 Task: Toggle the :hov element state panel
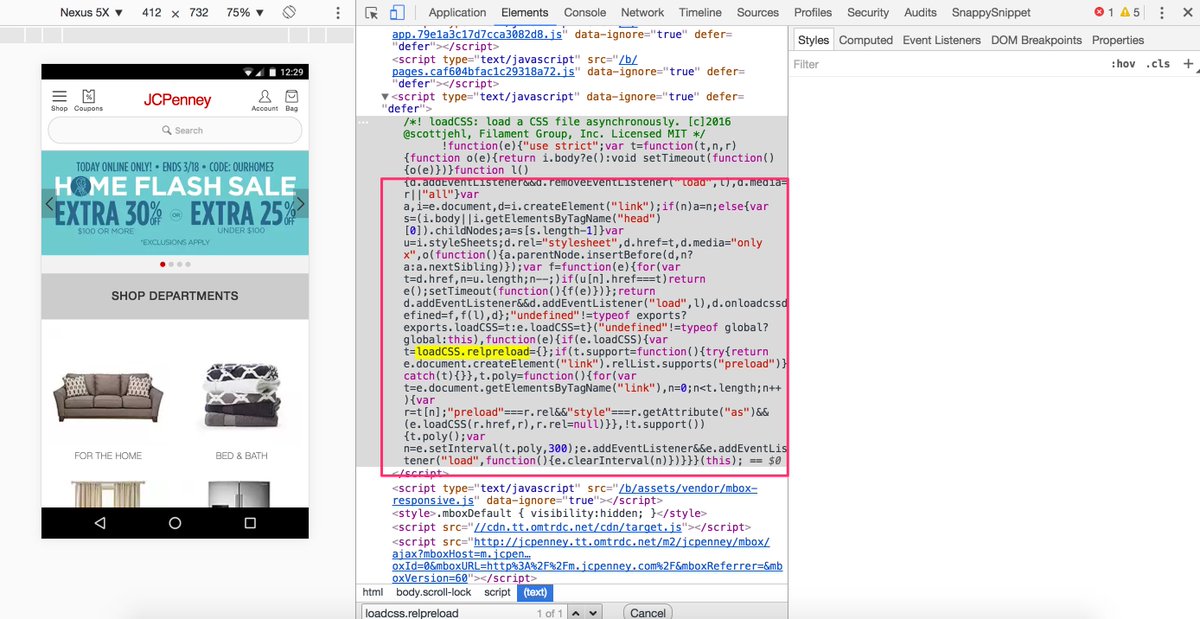(1123, 64)
